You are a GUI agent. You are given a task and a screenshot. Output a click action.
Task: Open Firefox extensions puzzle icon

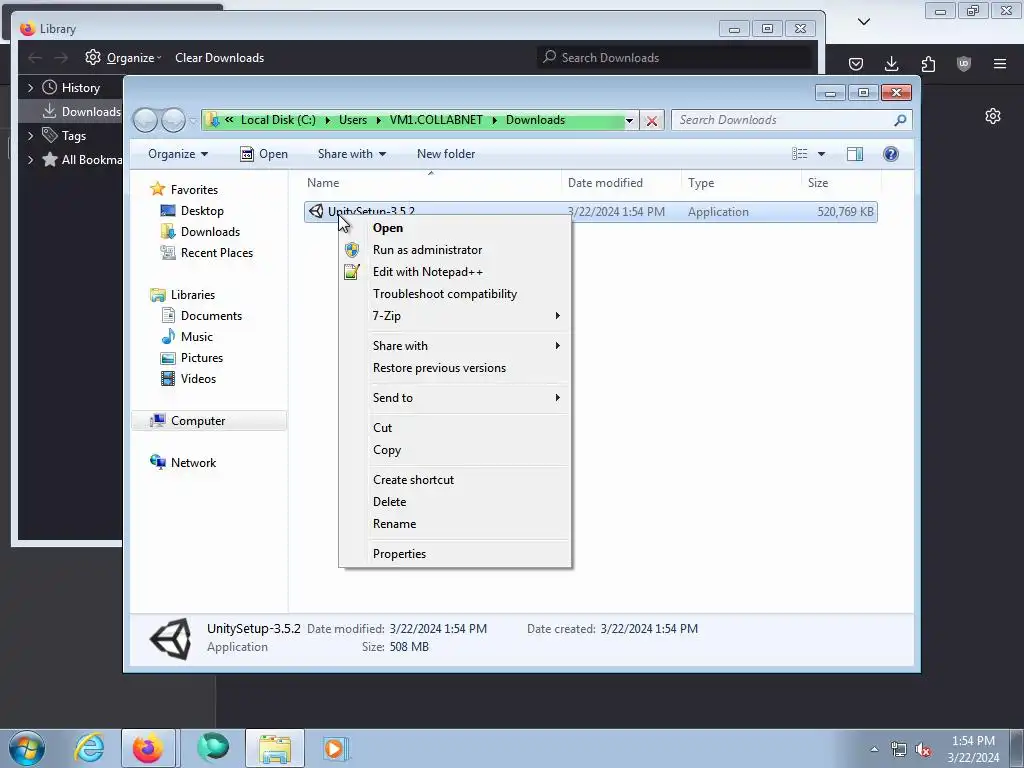928,63
